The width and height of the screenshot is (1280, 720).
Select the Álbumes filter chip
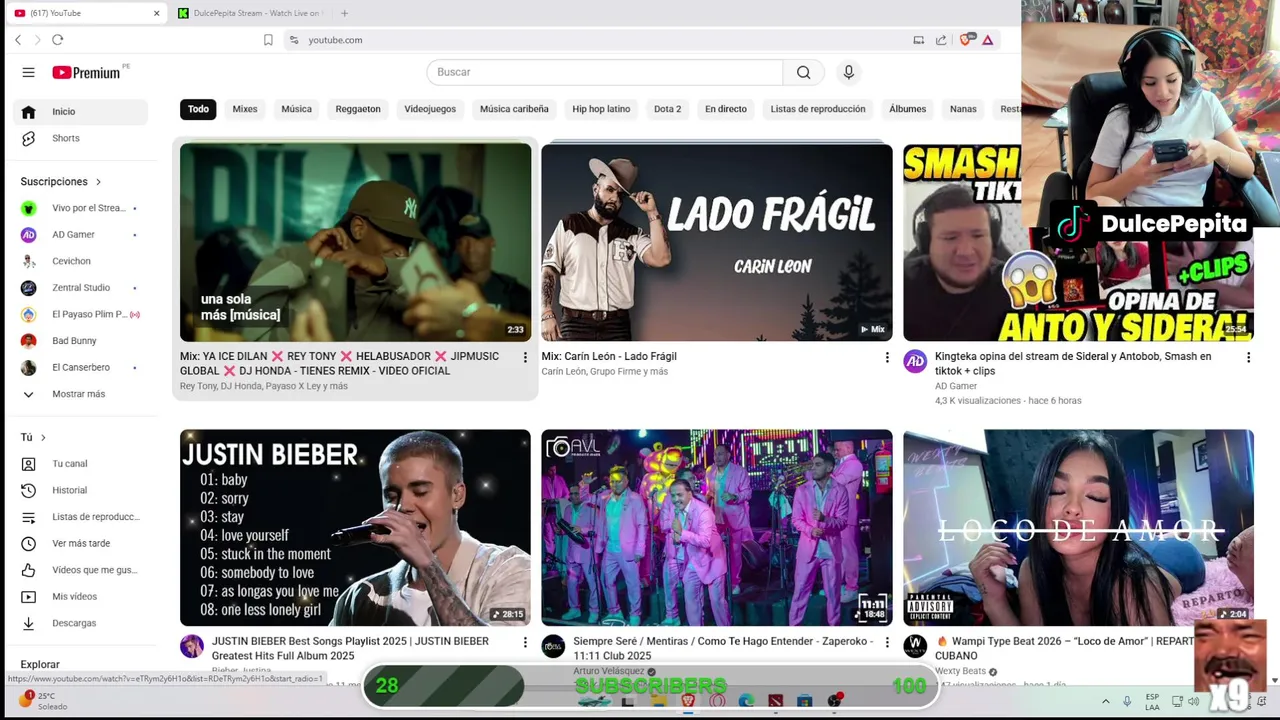click(x=908, y=109)
